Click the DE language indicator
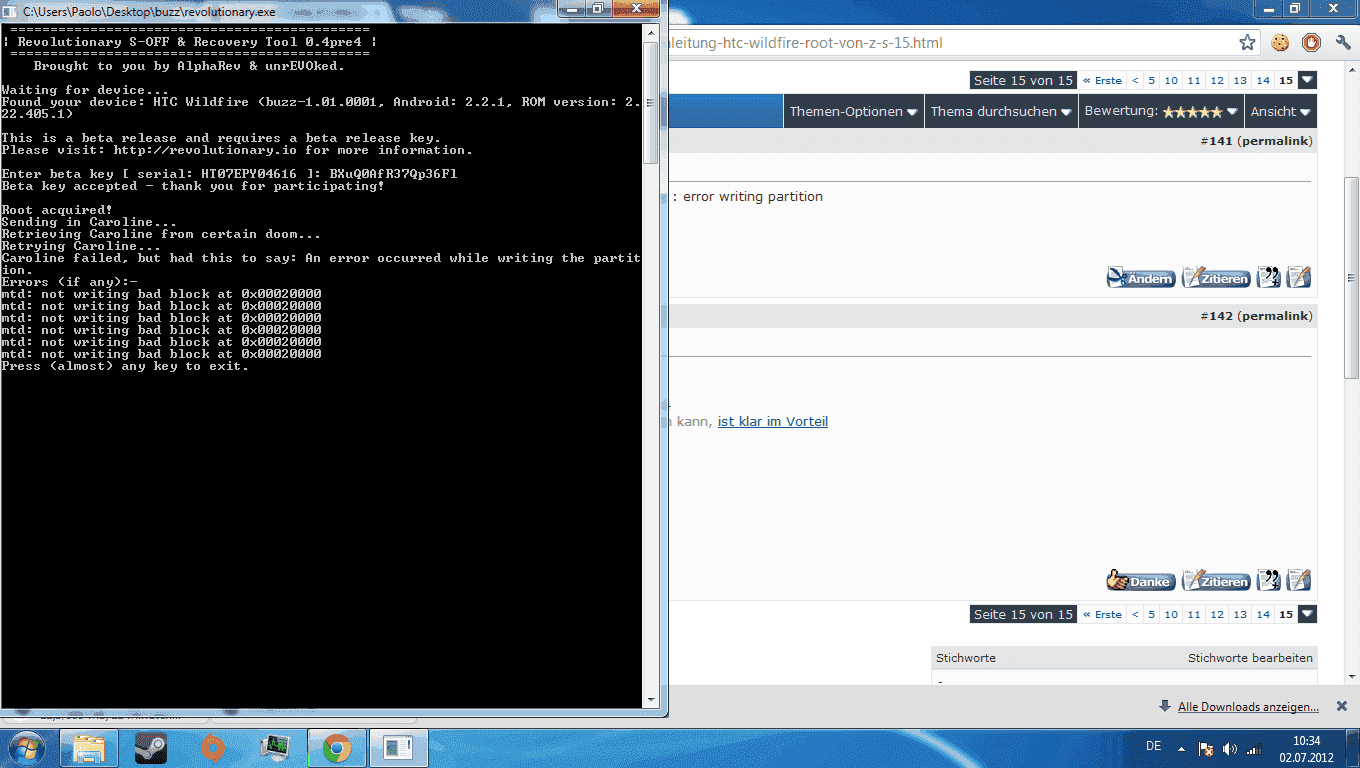Screen dimensions: 1360x768 pyautogui.click(x=1153, y=746)
